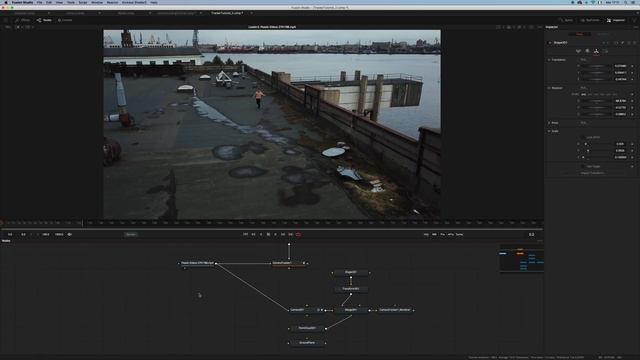Viewport: 640px width, 360px height.
Task: Click the Rotation X slider
Action: click(x=596, y=101)
